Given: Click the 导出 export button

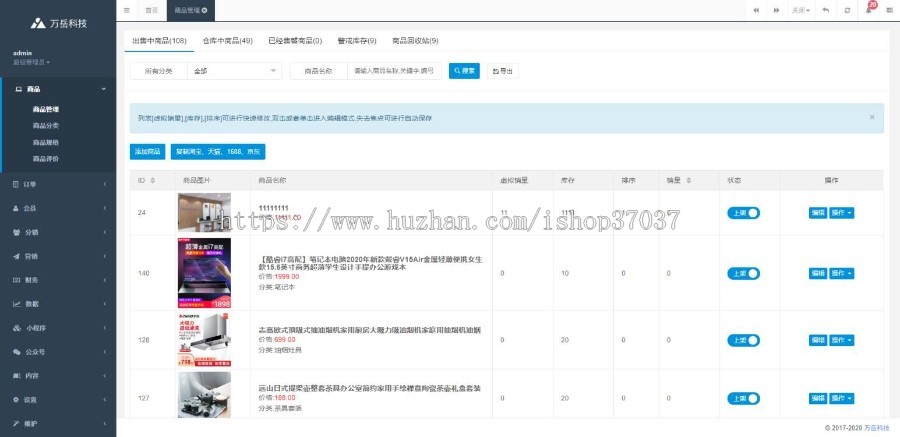Looking at the screenshot, I should click(503, 71).
